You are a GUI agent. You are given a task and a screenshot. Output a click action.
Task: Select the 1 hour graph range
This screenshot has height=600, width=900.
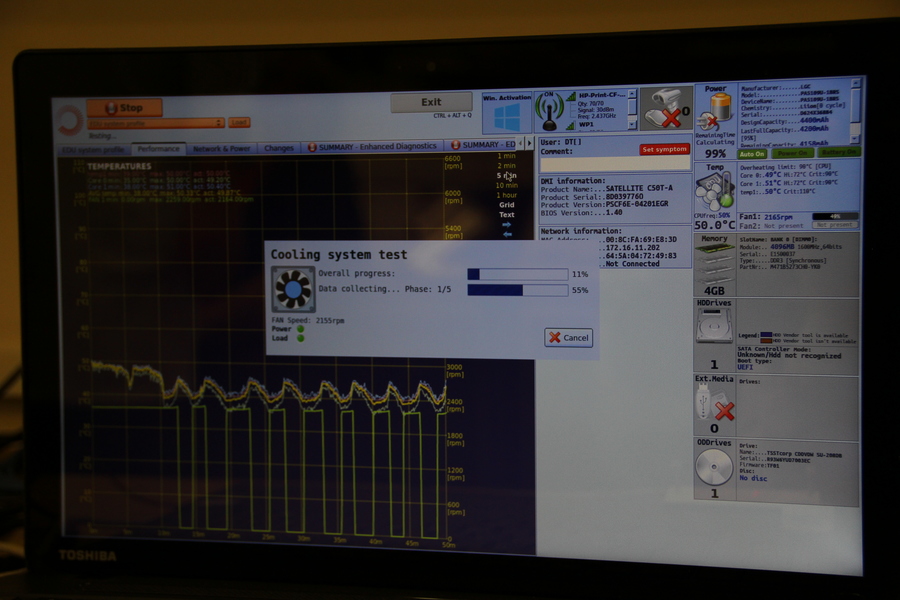[x=507, y=195]
